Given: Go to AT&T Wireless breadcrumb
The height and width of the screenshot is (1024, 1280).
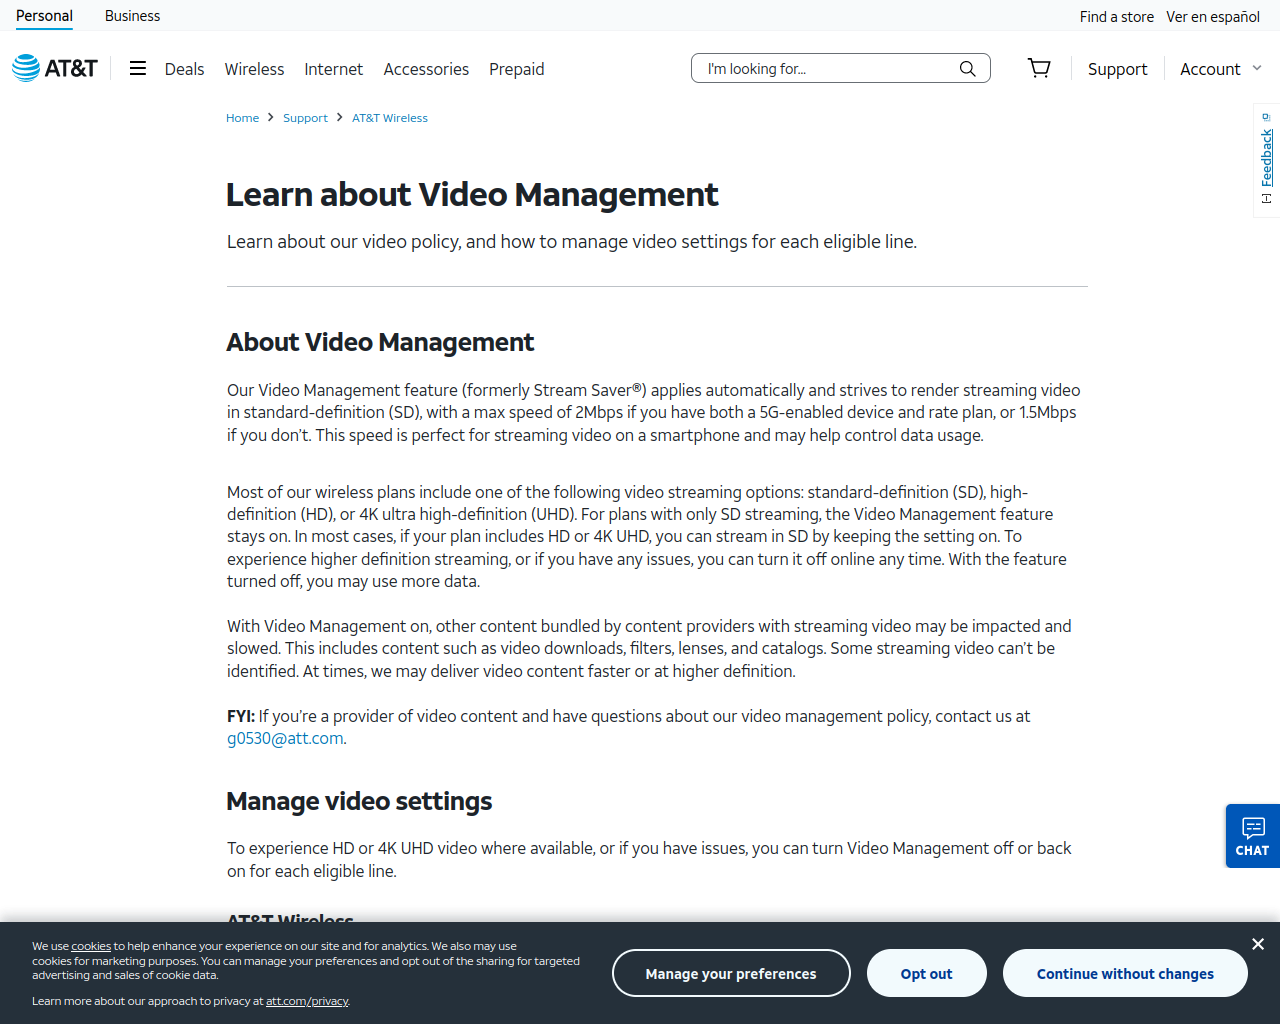Looking at the screenshot, I should [x=390, y=118].
